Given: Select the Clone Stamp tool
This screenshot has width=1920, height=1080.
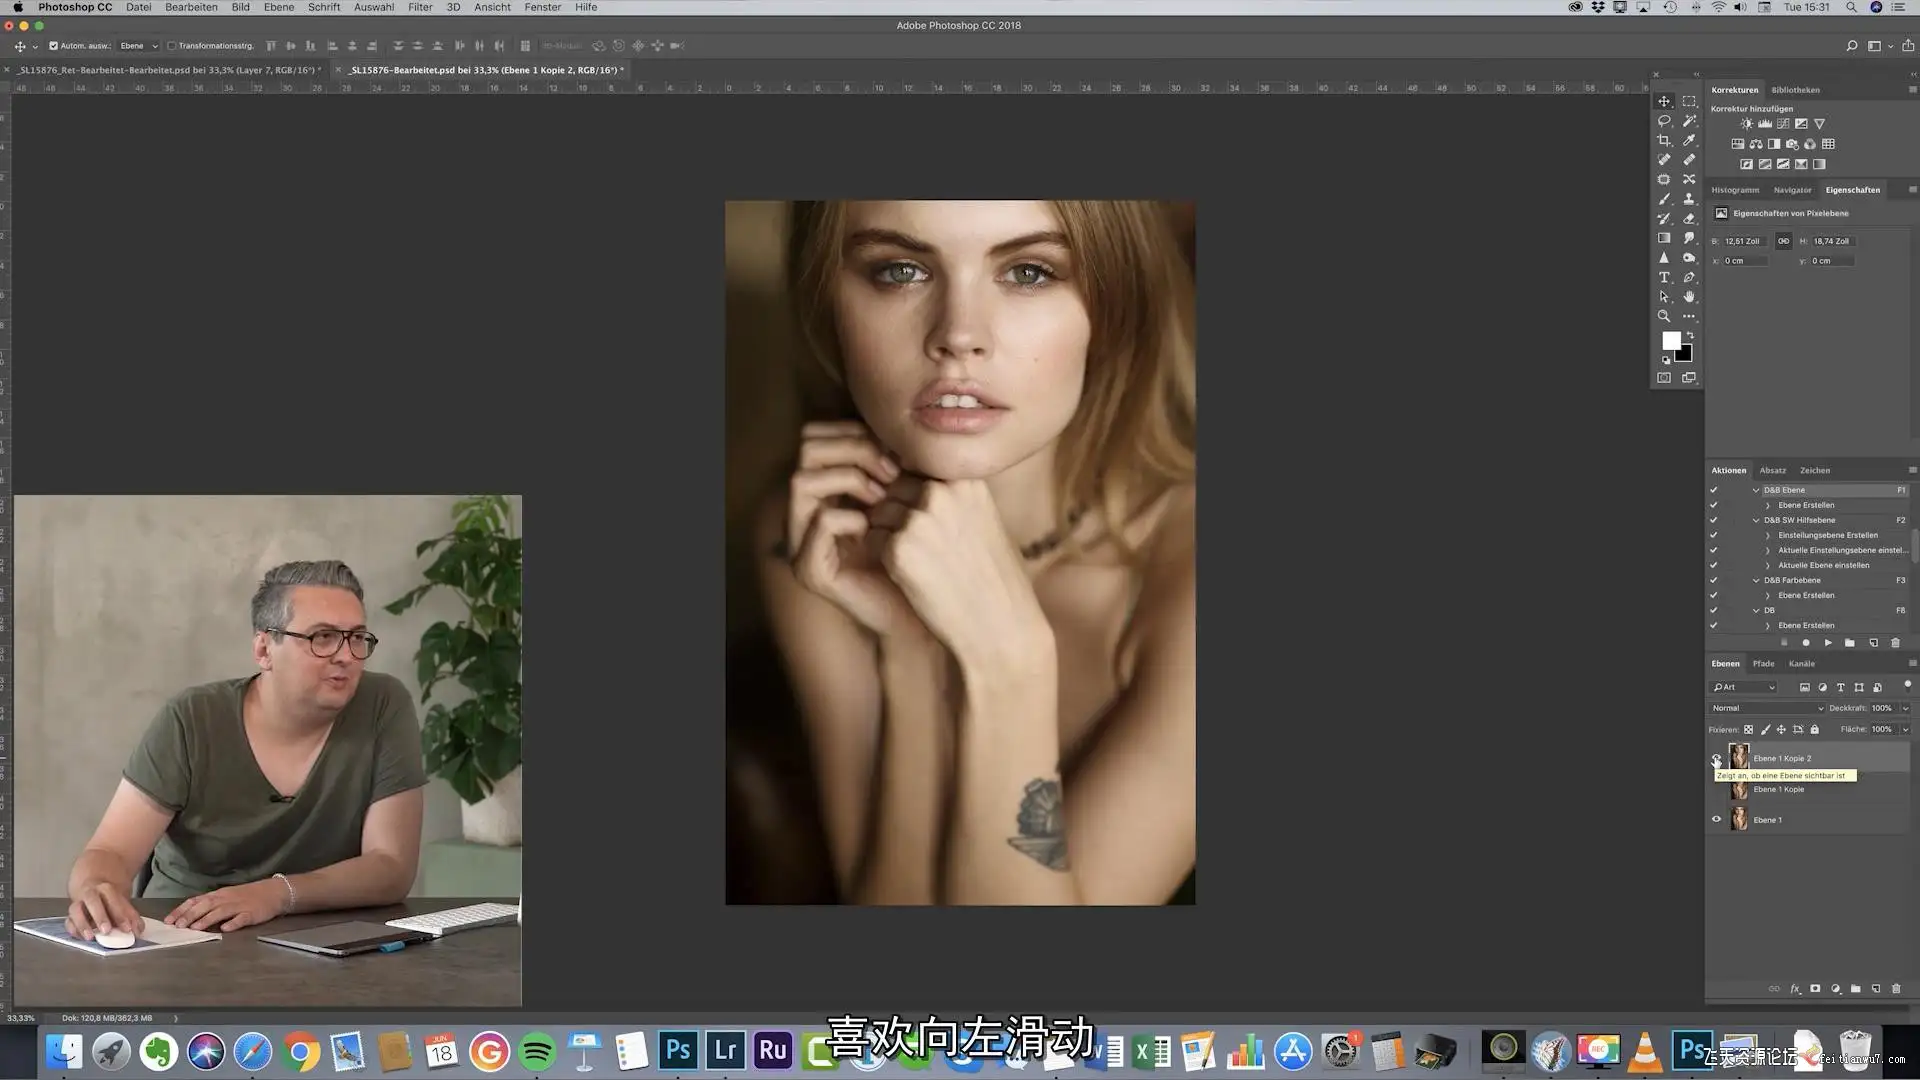Looking at the screenshot, I should 1689,199.
